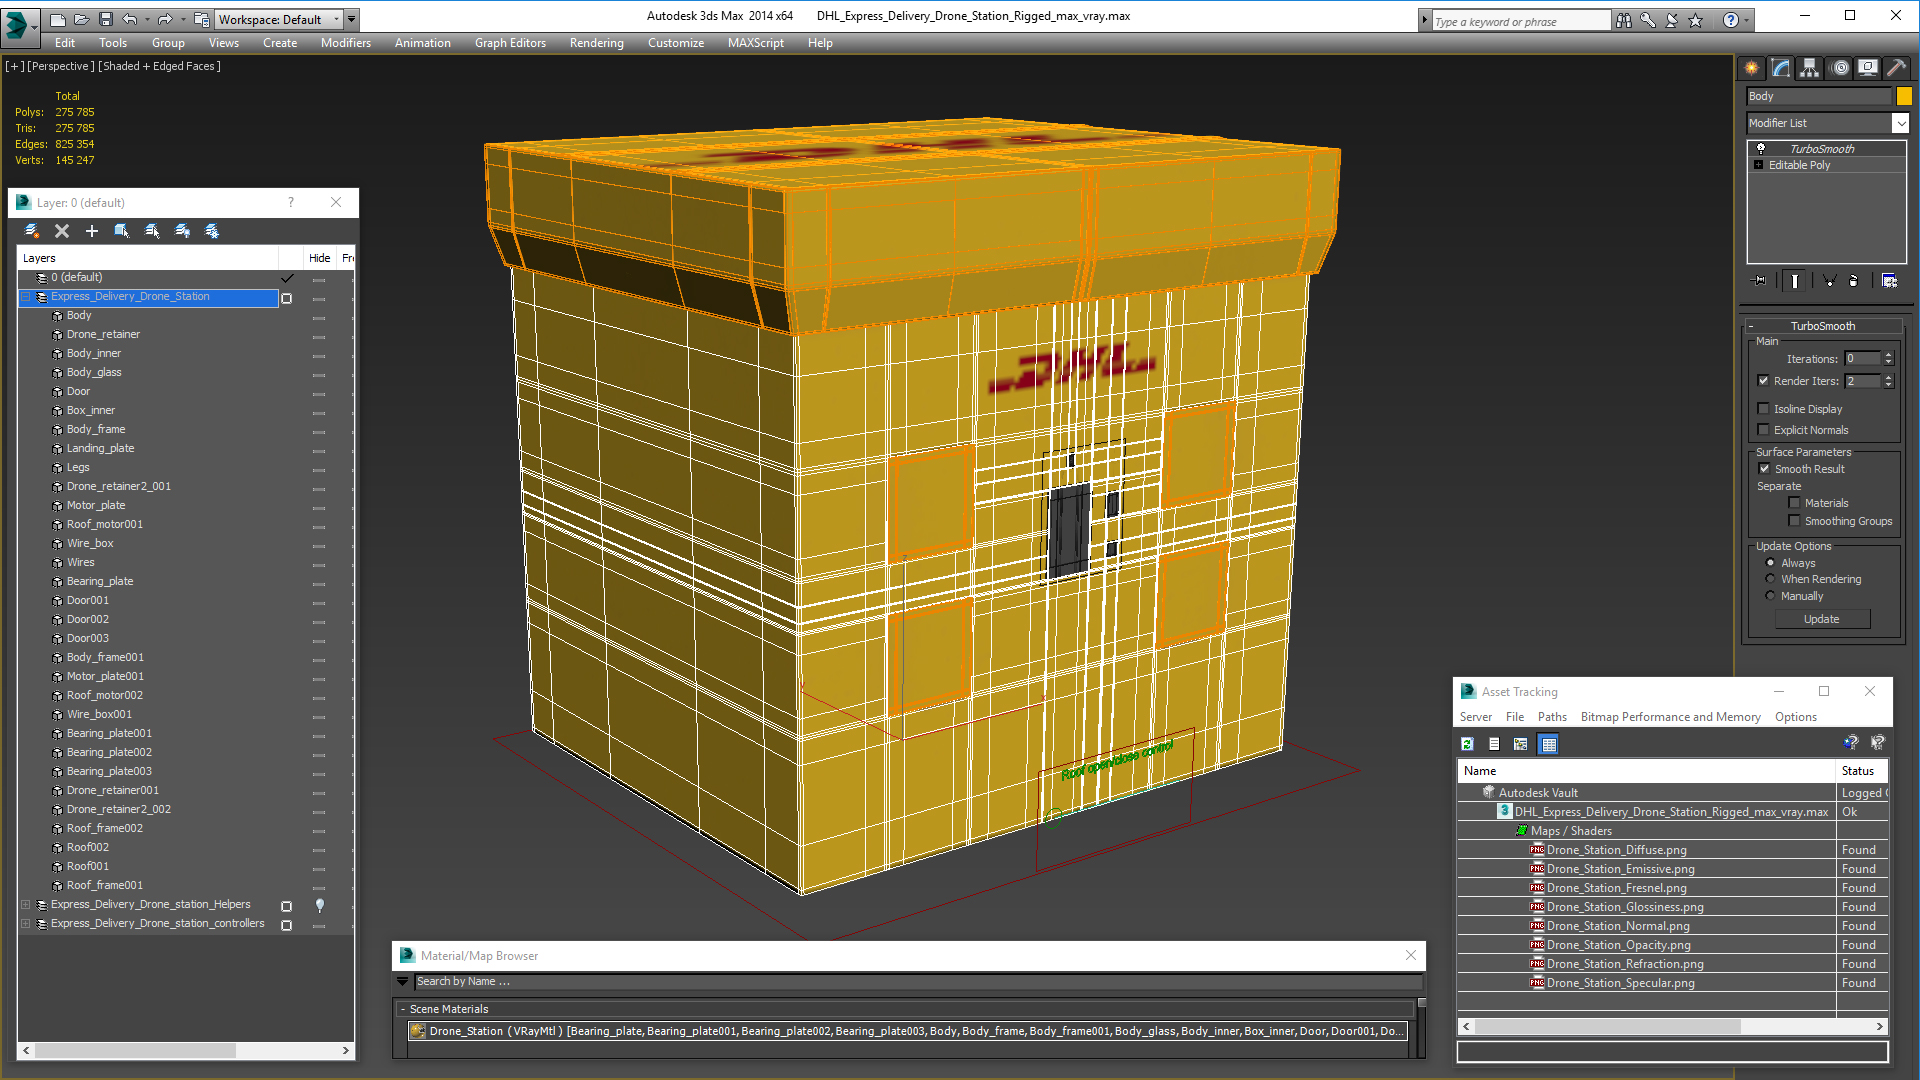Click the Save File floppy icon
Viewport: 1920px width, 1080px height.
[x=105, y=19]
